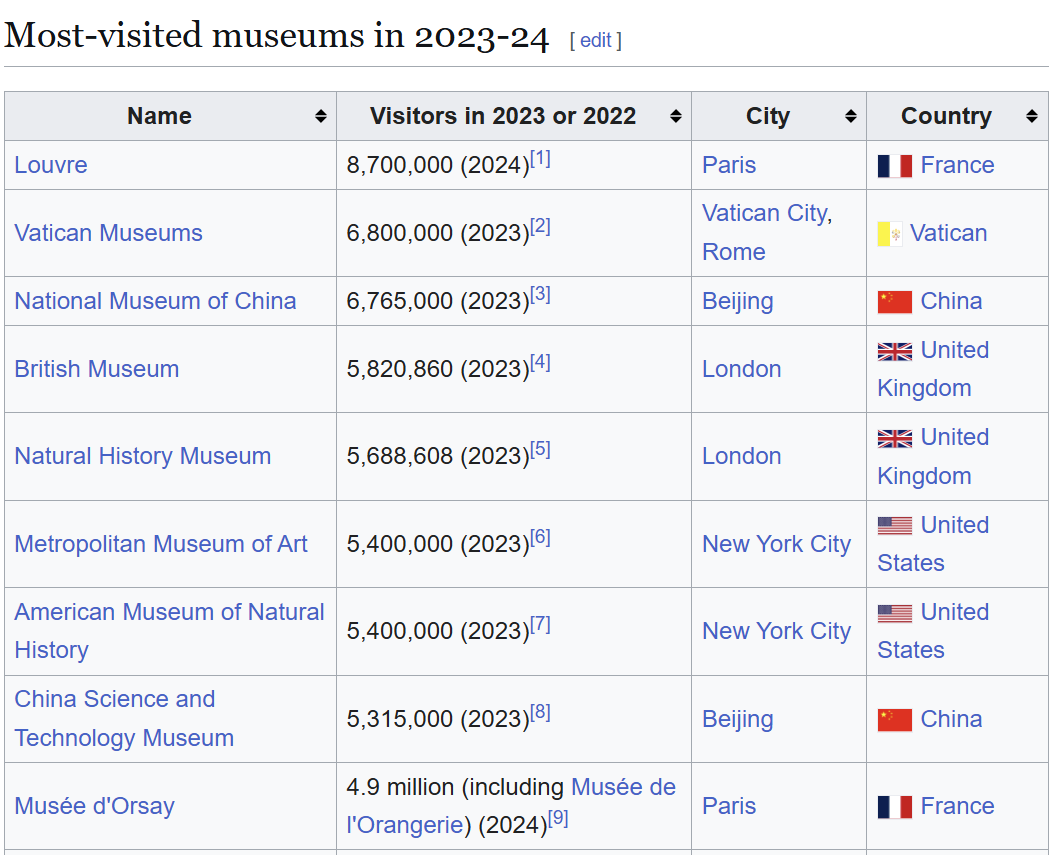Open the Louvre article link
Viewport: 1059px width, 855px height.
(51, 165)
